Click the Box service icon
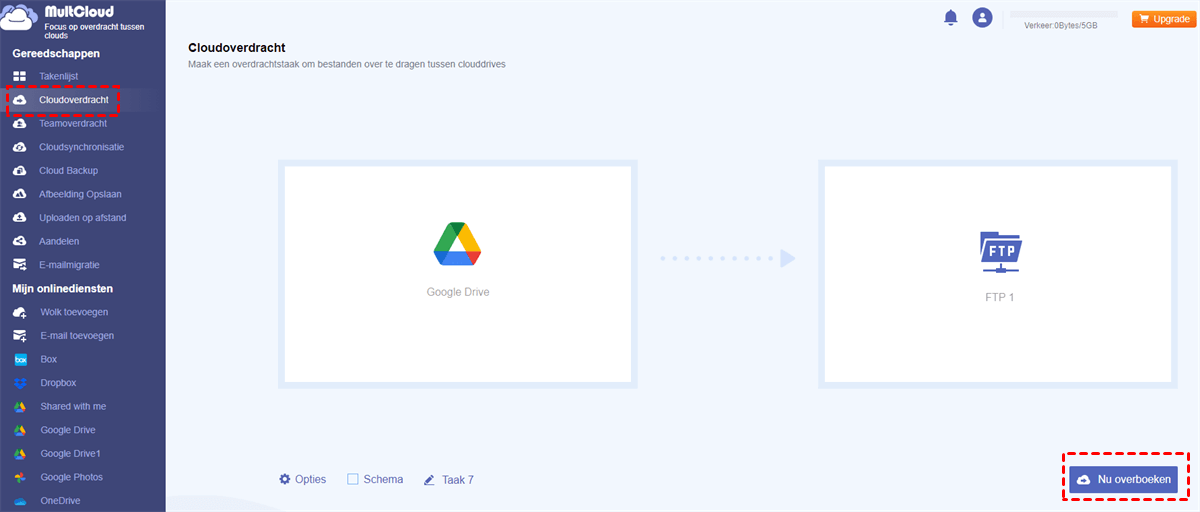The image size is (1200, 512). click(20, 359)
